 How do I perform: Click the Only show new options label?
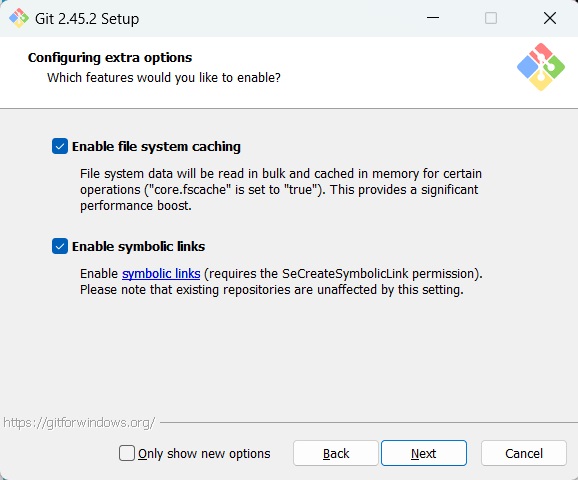pyautogui.click(x=204, y=453)
